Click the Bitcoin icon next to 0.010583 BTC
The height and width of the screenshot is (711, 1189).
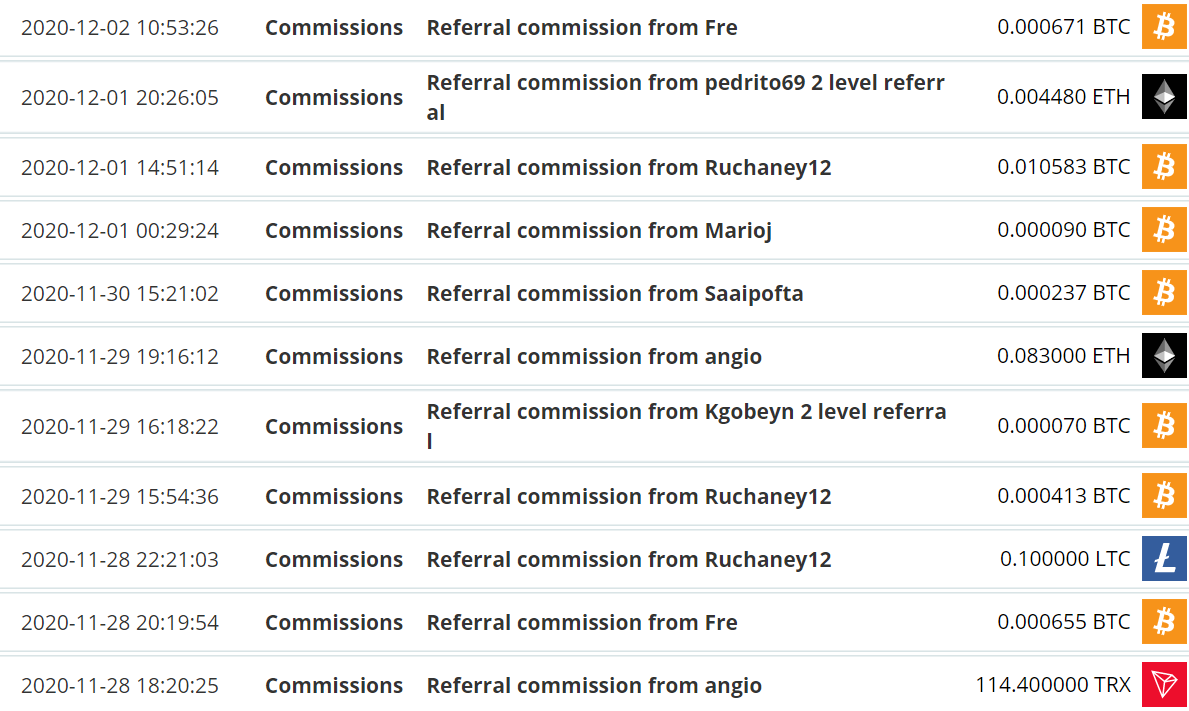coord(1164,167)
